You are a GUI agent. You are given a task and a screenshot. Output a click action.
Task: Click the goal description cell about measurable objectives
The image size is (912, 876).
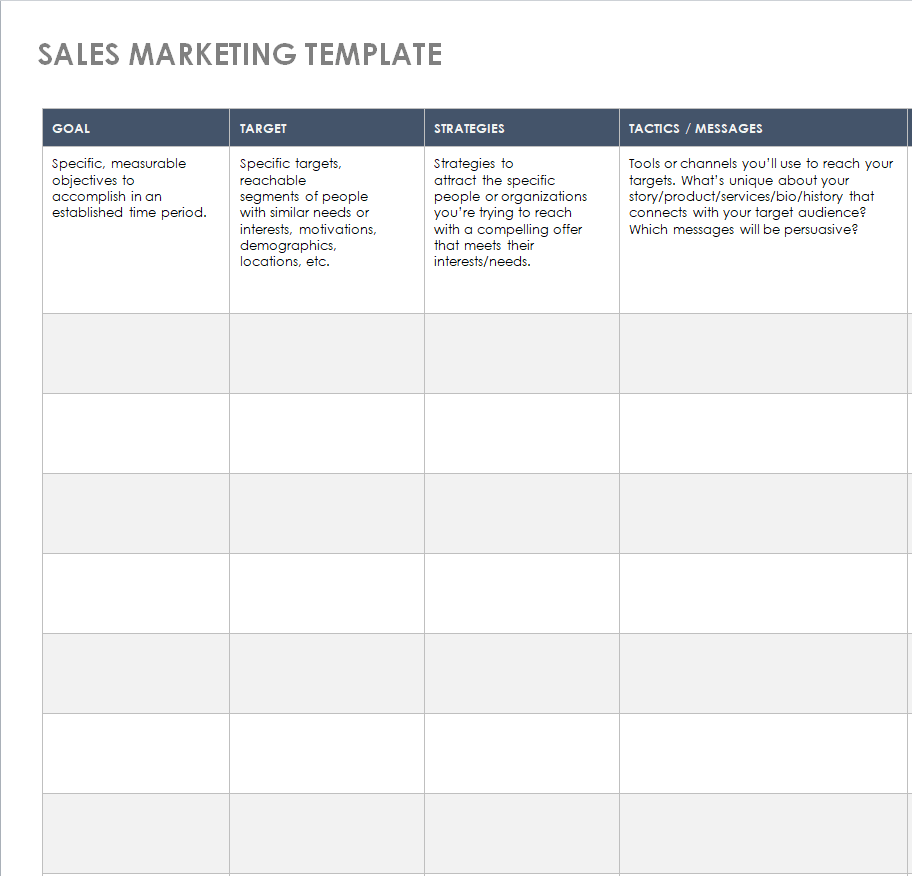click(136, 230)
